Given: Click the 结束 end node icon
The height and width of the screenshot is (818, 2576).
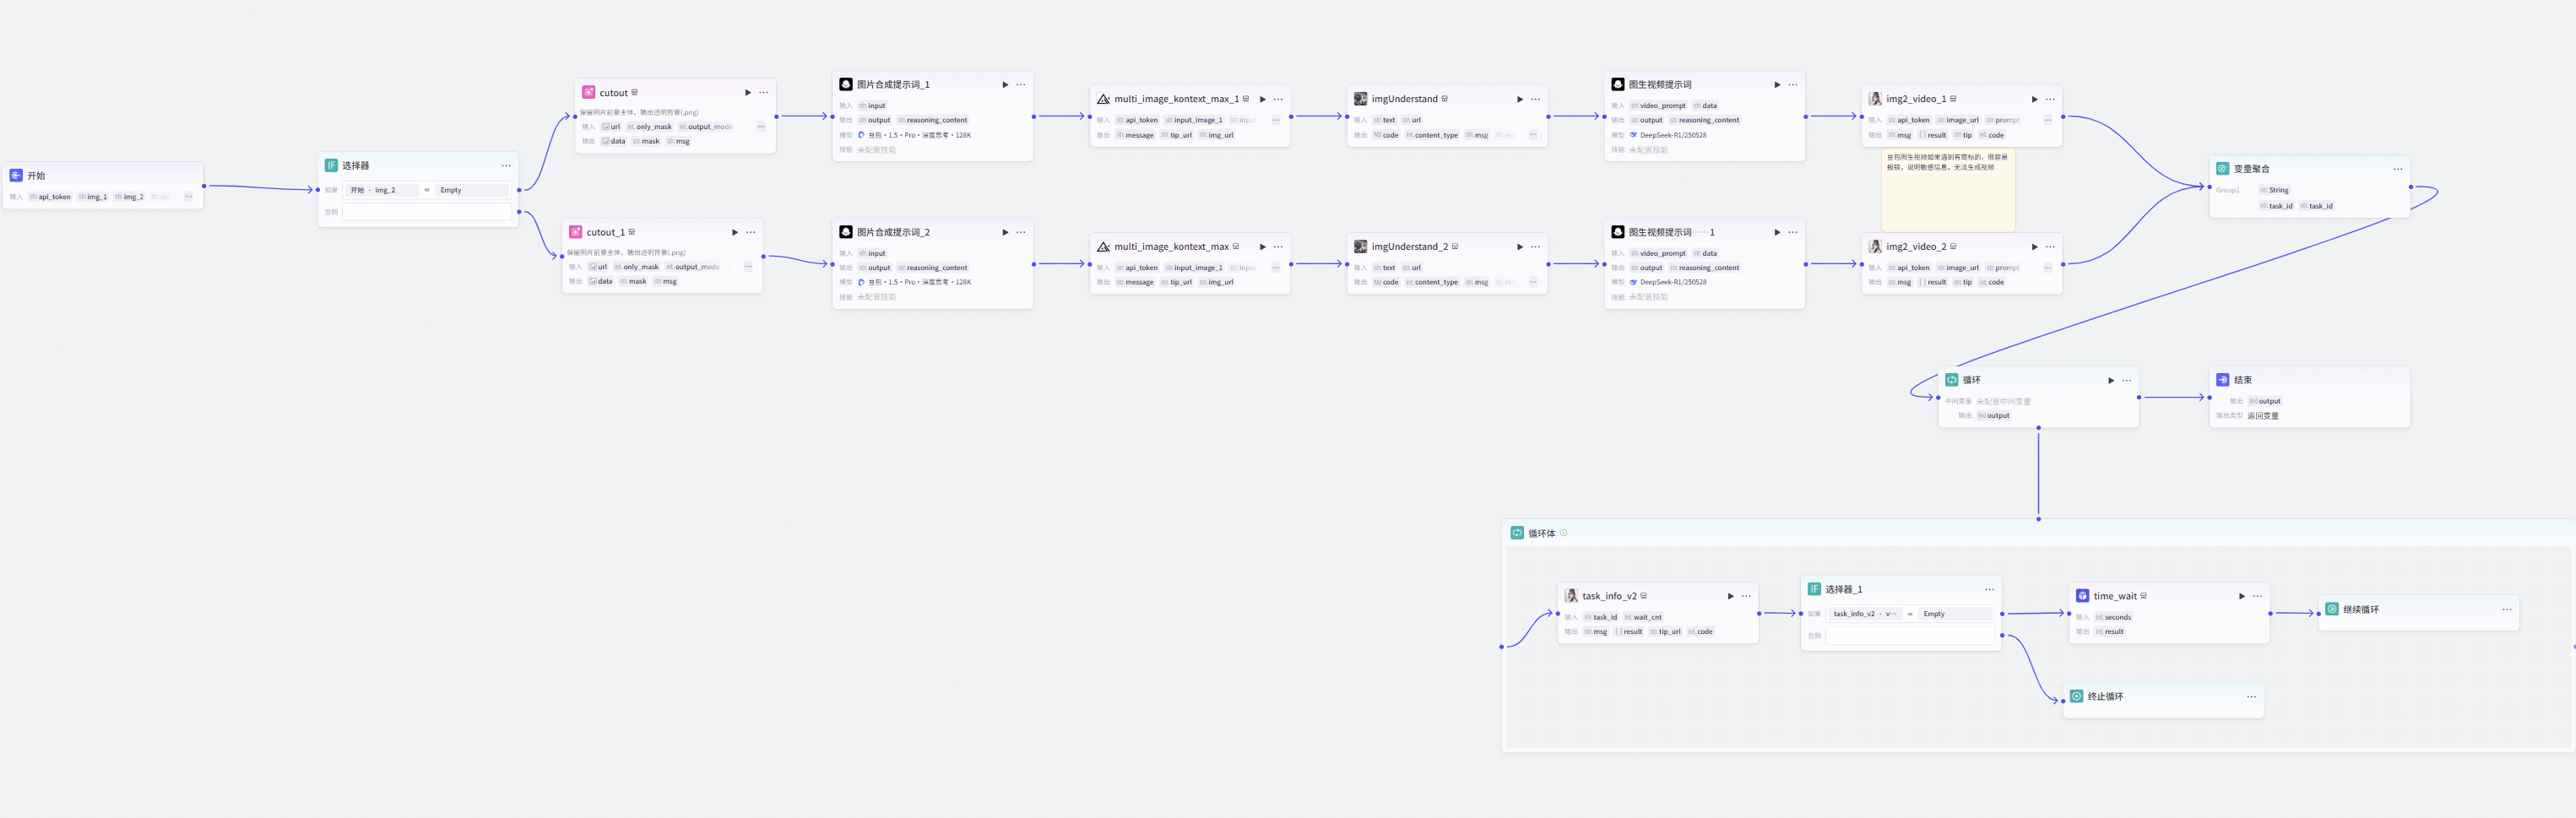Looking at the screenshot, I should point(2222,380).
